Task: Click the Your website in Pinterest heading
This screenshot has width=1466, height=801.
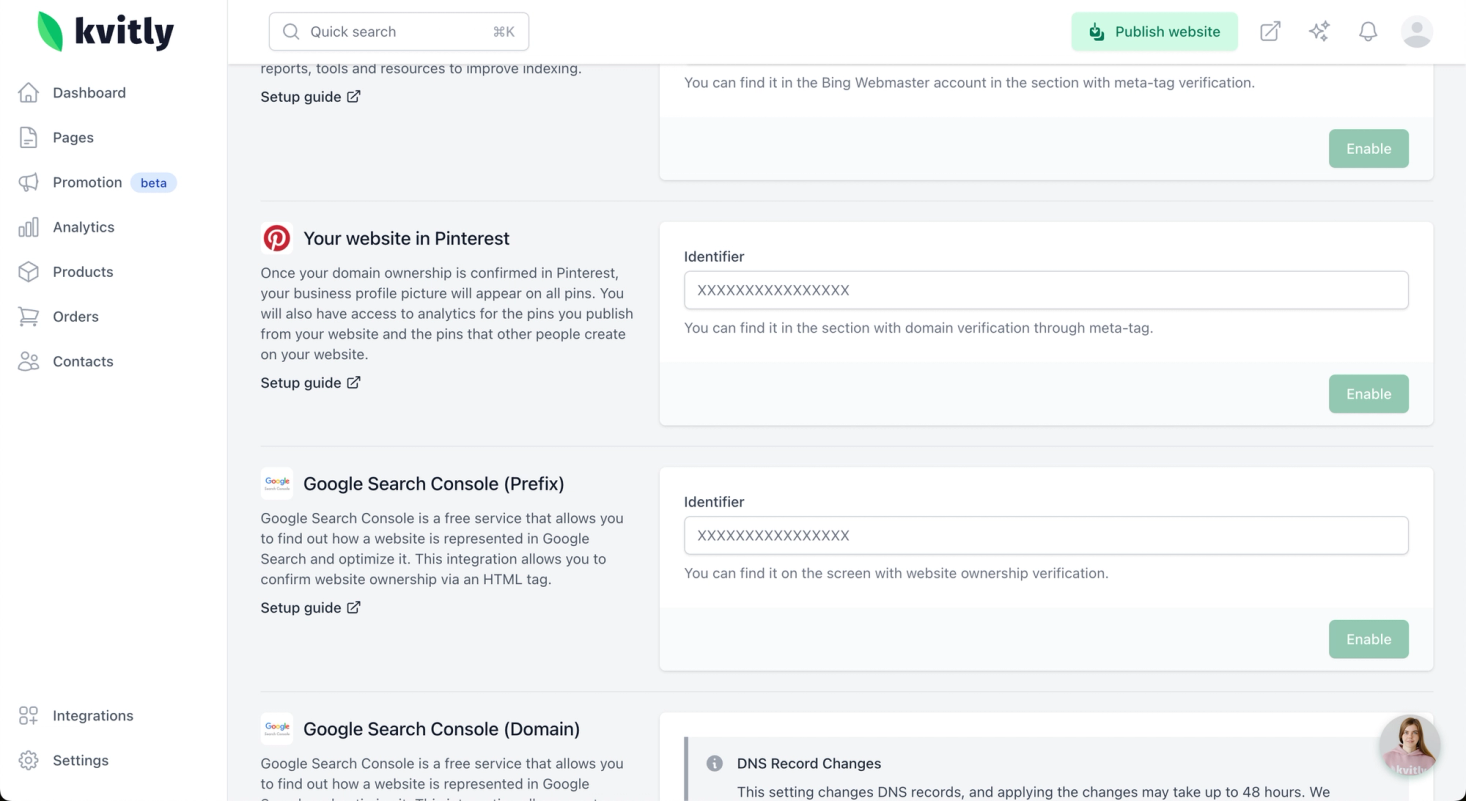Action: [x=406, y=239]
